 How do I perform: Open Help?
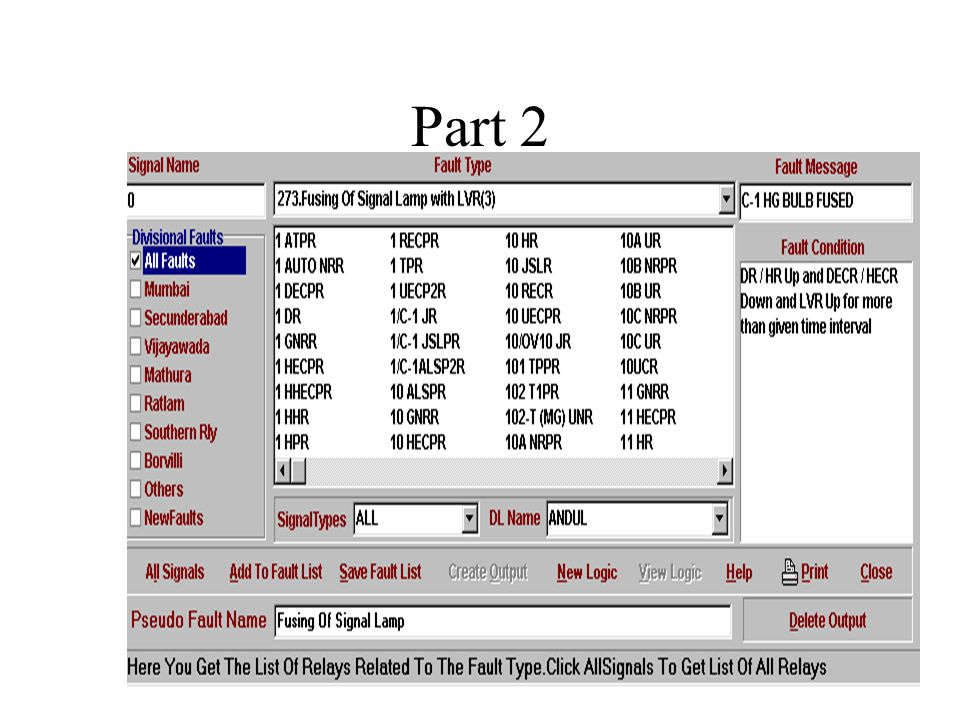point(739,572)
